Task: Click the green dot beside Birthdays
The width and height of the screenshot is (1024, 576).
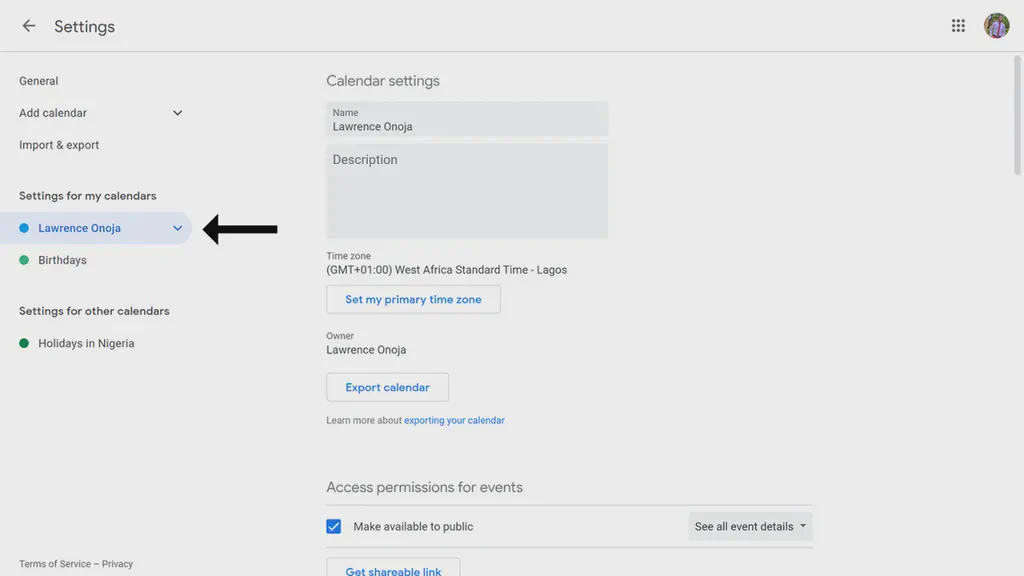Action: click(22, 259)
